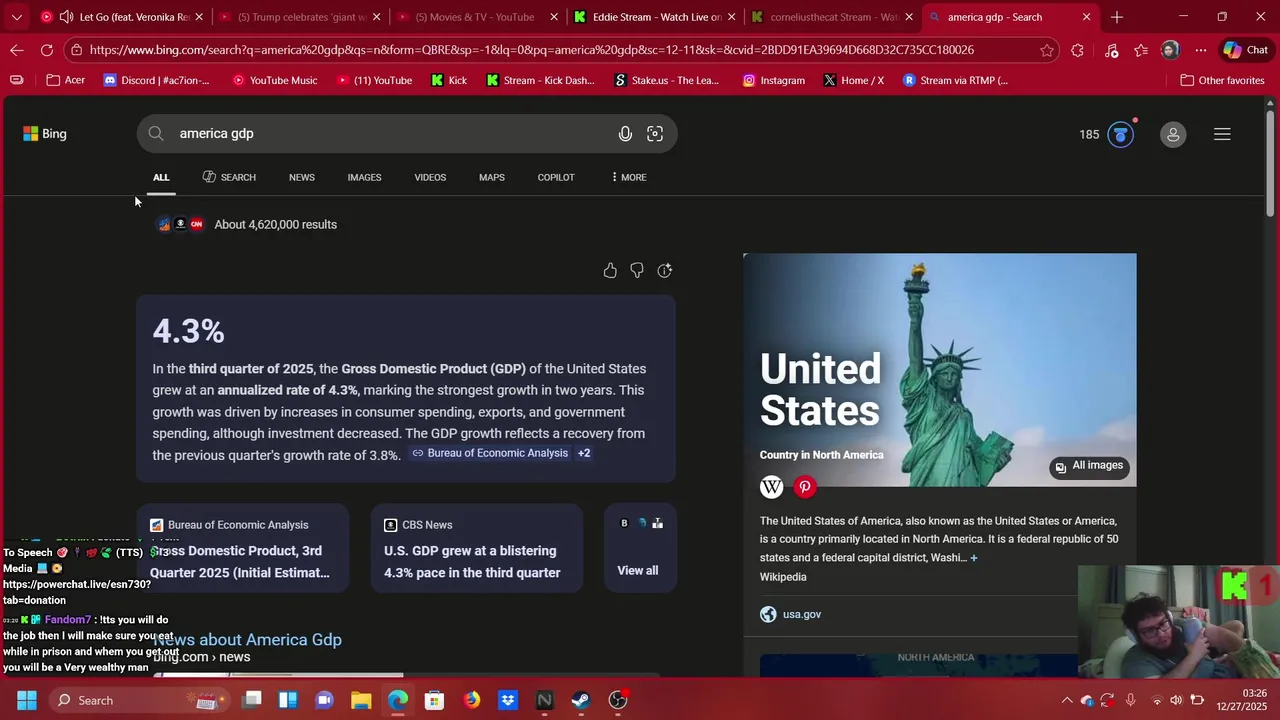Open the usa.gov link
The image size is (1280, 720).
point(802,614)
